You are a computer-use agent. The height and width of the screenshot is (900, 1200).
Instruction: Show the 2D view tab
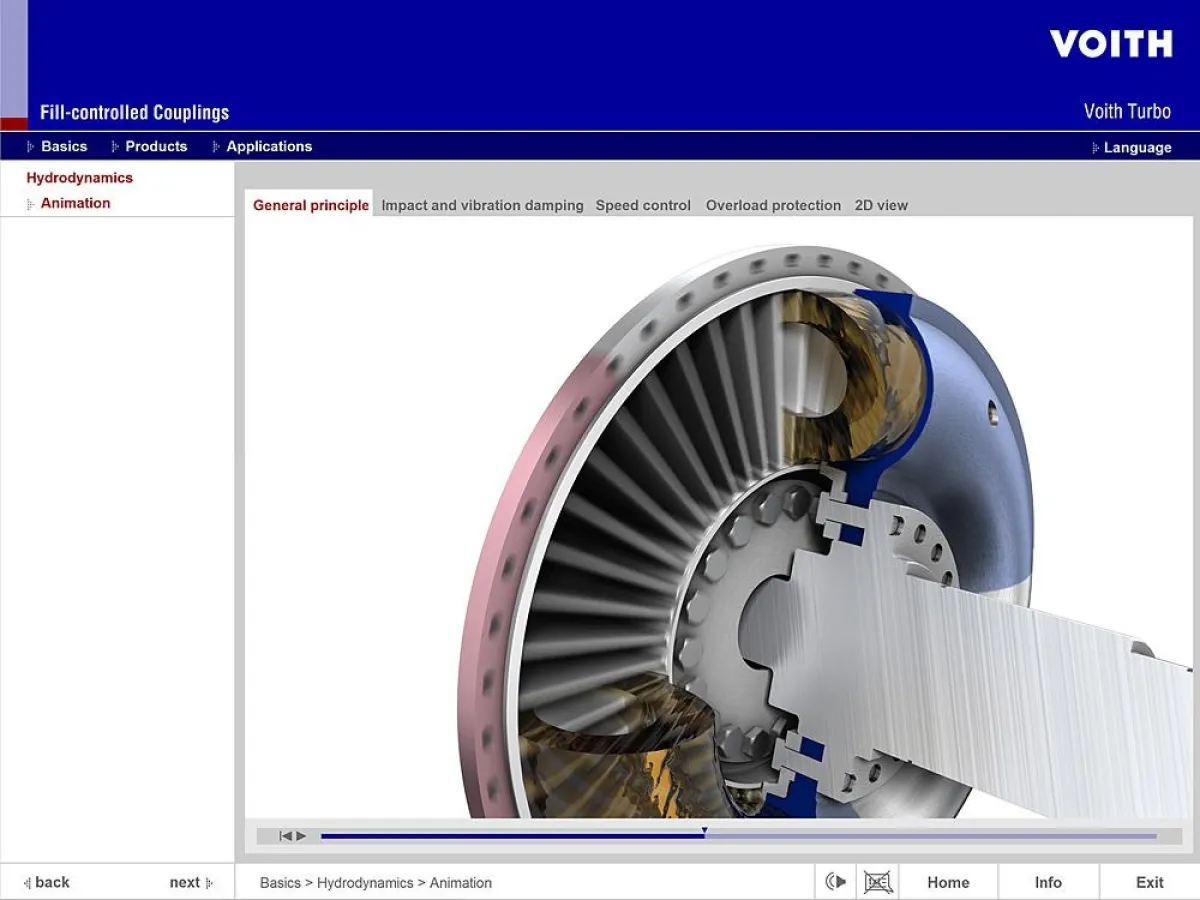pyautogui.click(x=881, y=205)
